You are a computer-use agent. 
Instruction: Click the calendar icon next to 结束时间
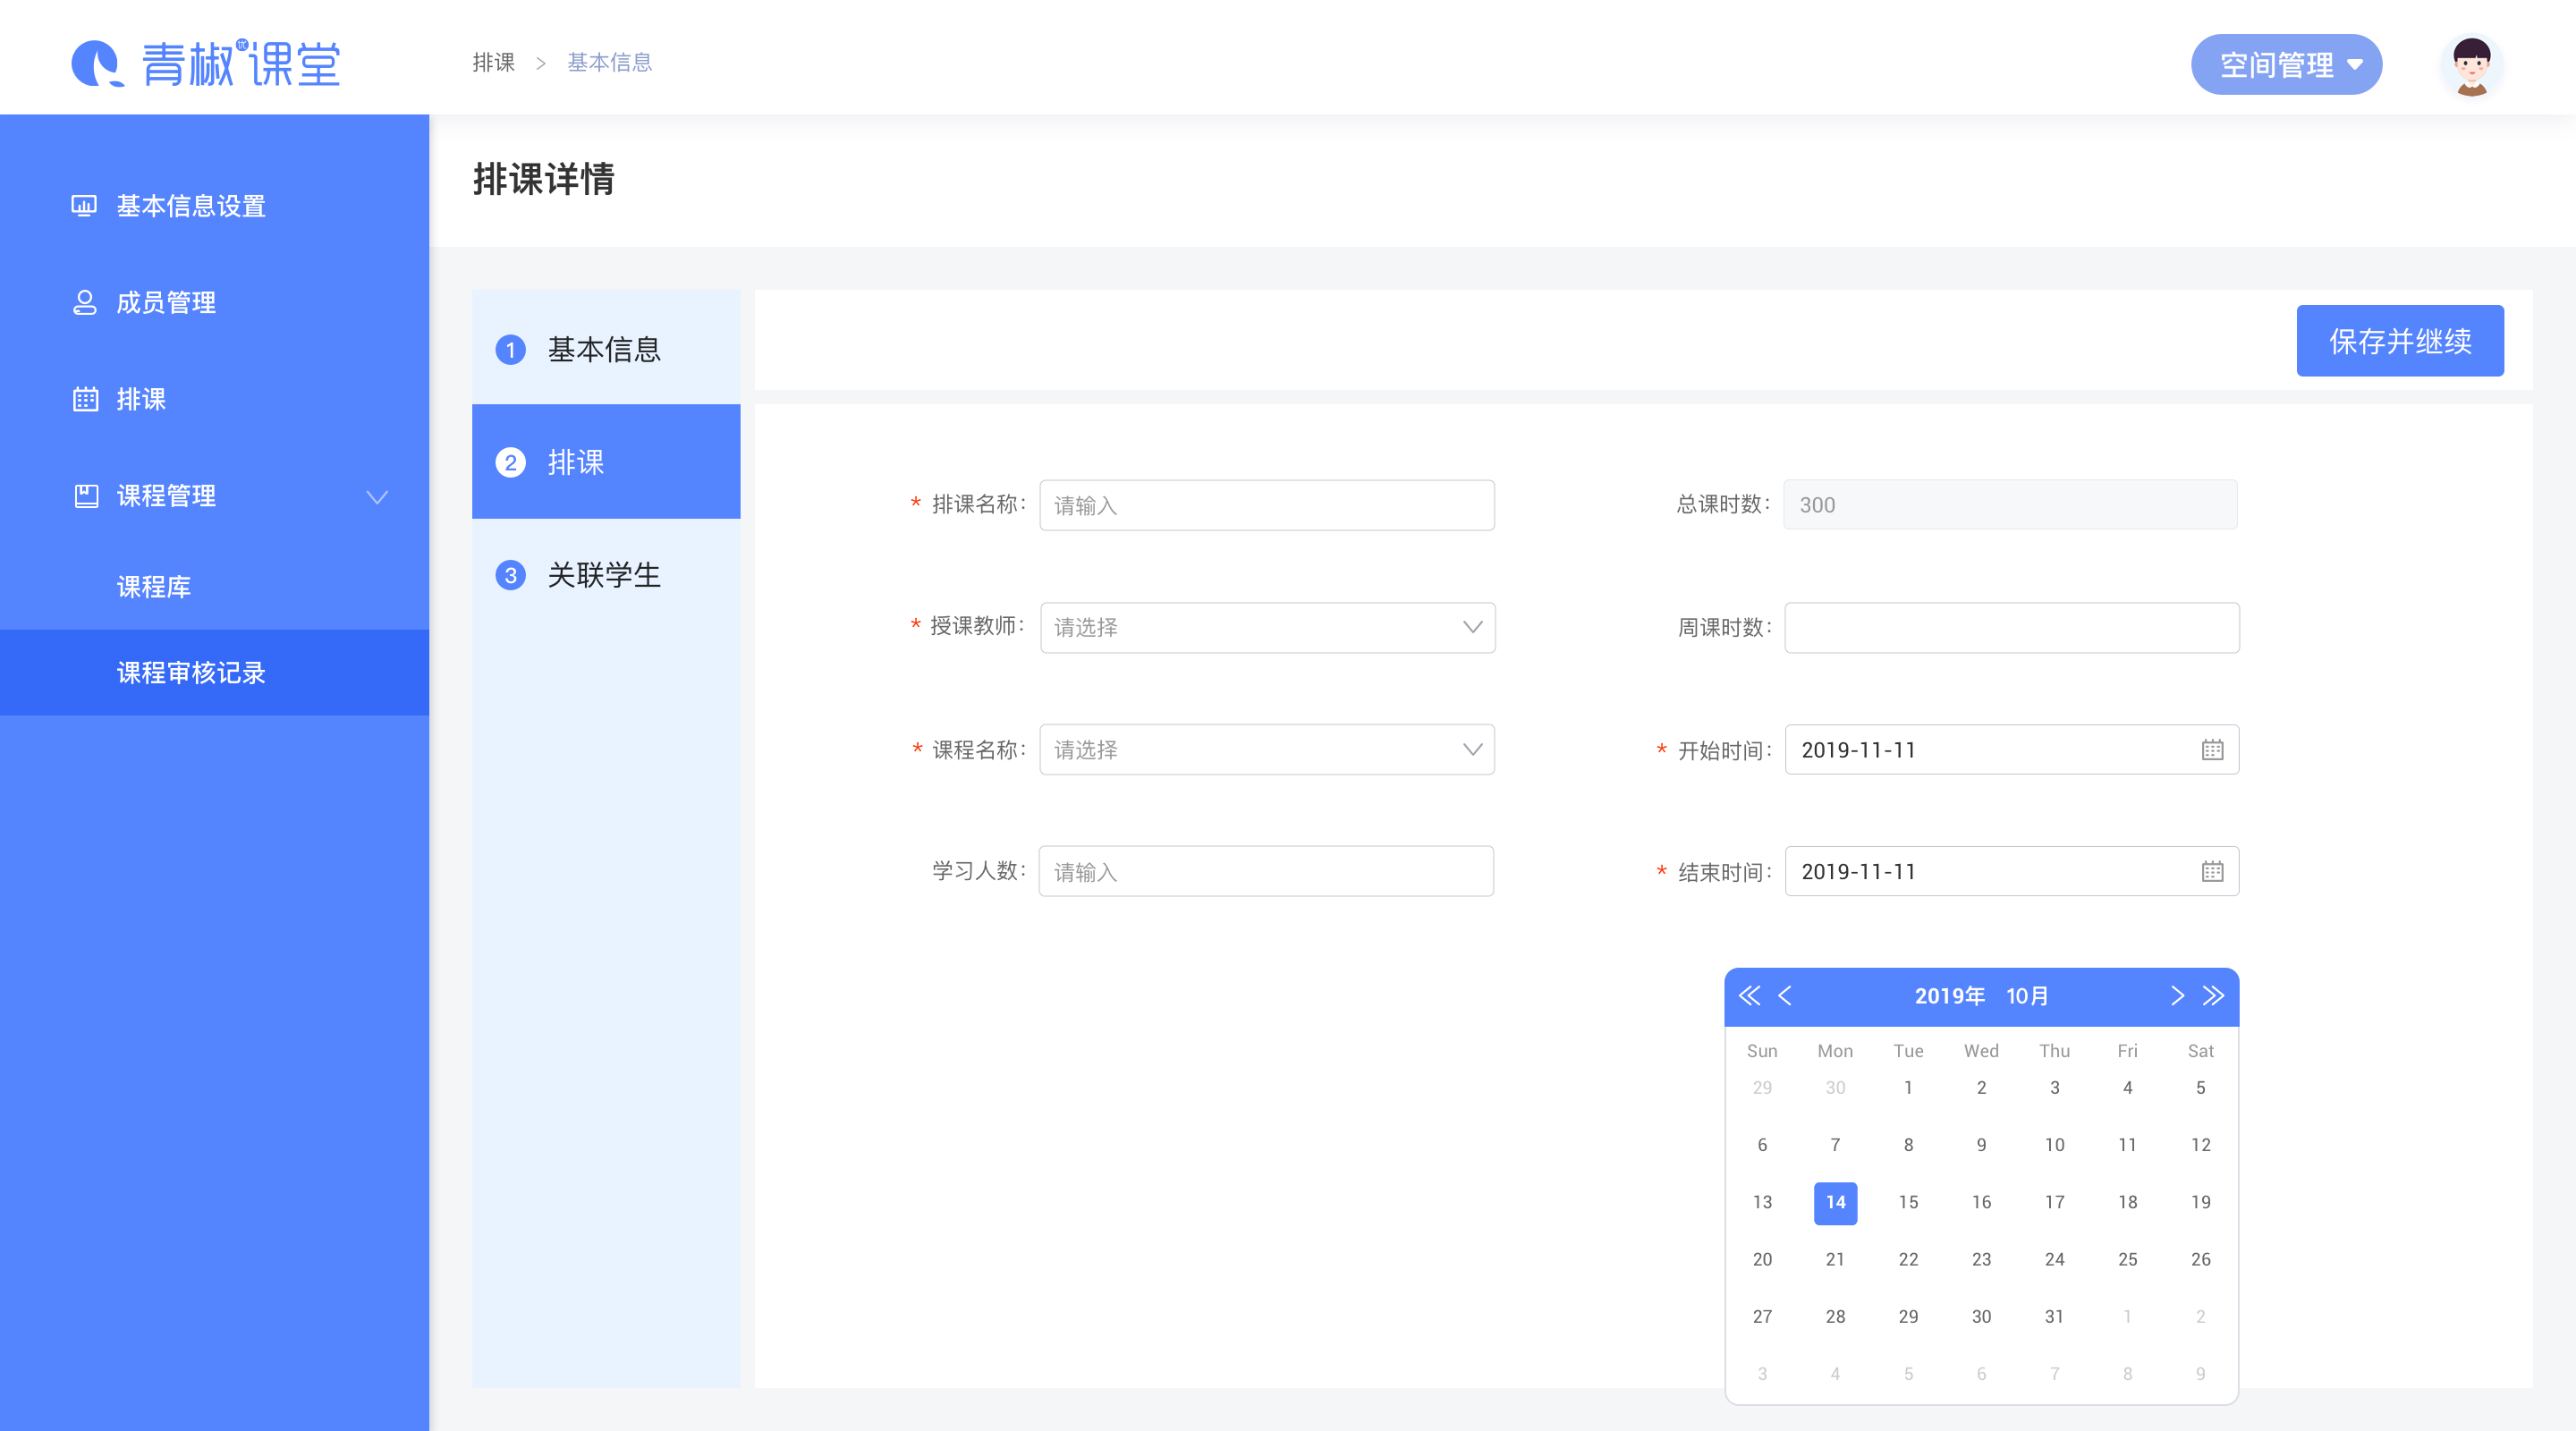pos(2211,870)
